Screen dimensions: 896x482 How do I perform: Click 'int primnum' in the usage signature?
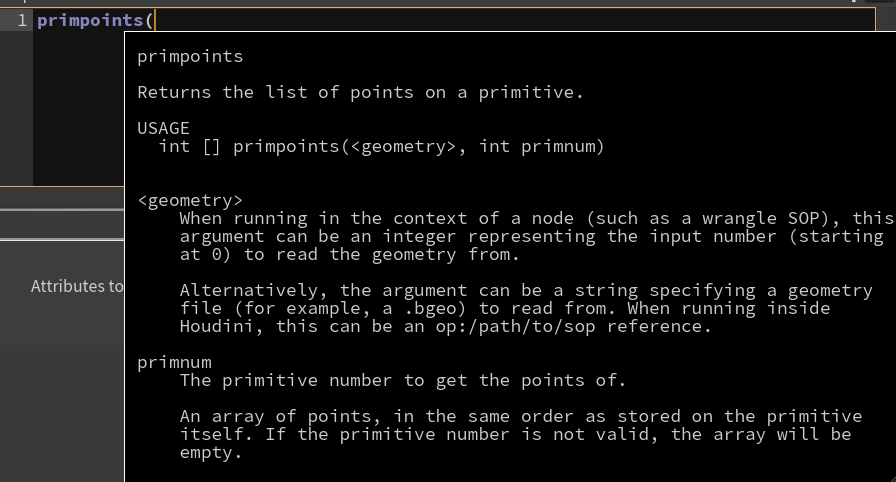pos(541,147)
